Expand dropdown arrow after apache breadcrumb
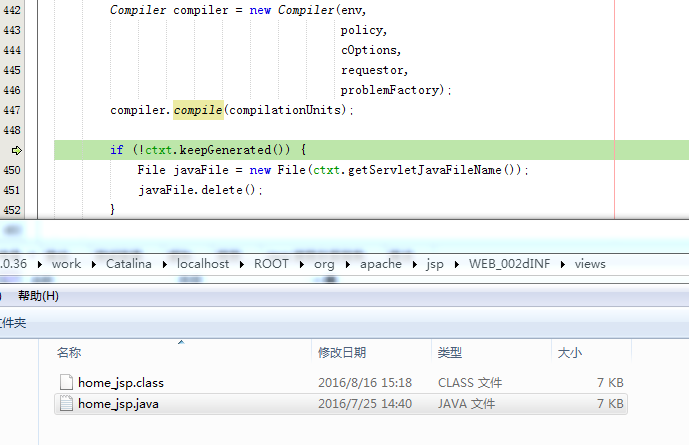The height and width of the screenshot is (445, 689). (x=414, y=264)
